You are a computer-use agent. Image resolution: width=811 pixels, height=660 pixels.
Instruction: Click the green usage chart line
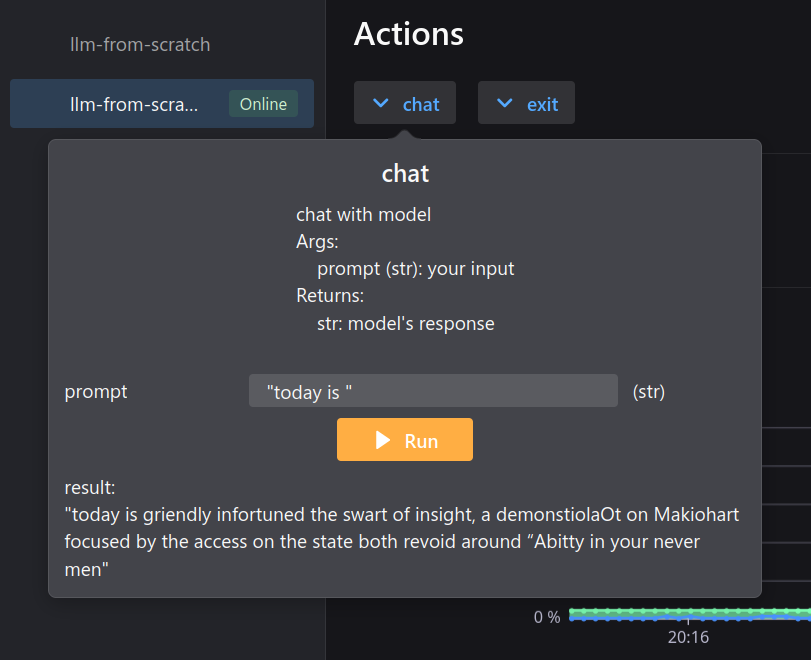tap(690, 610)
